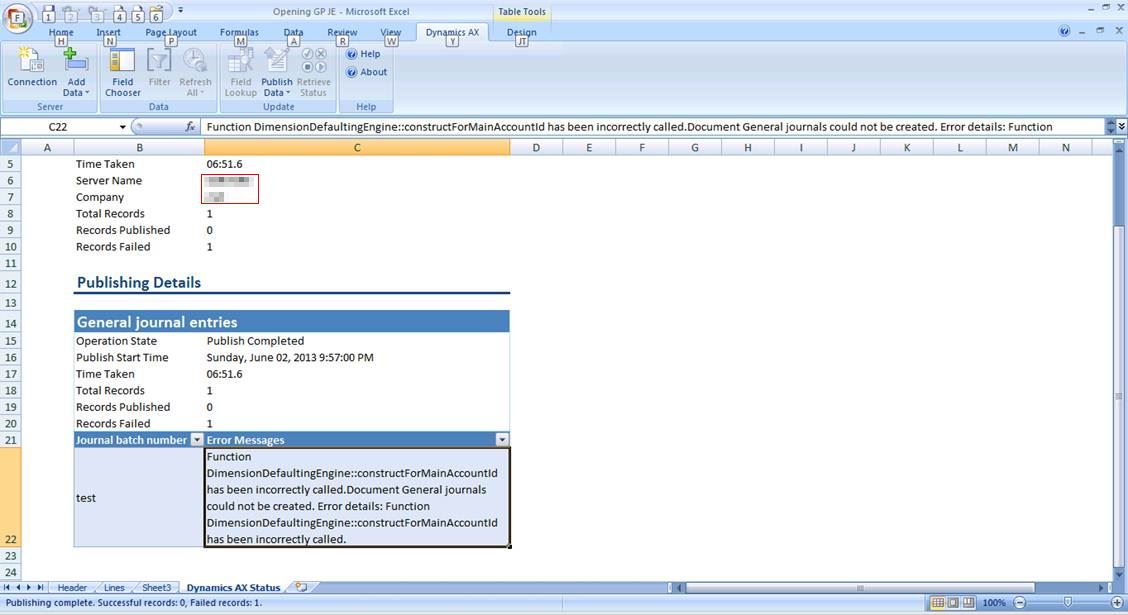Viewport: 1128px width, 615px height.
Task: Select the Dynamics AX ribbon tab
Action: 452,32
